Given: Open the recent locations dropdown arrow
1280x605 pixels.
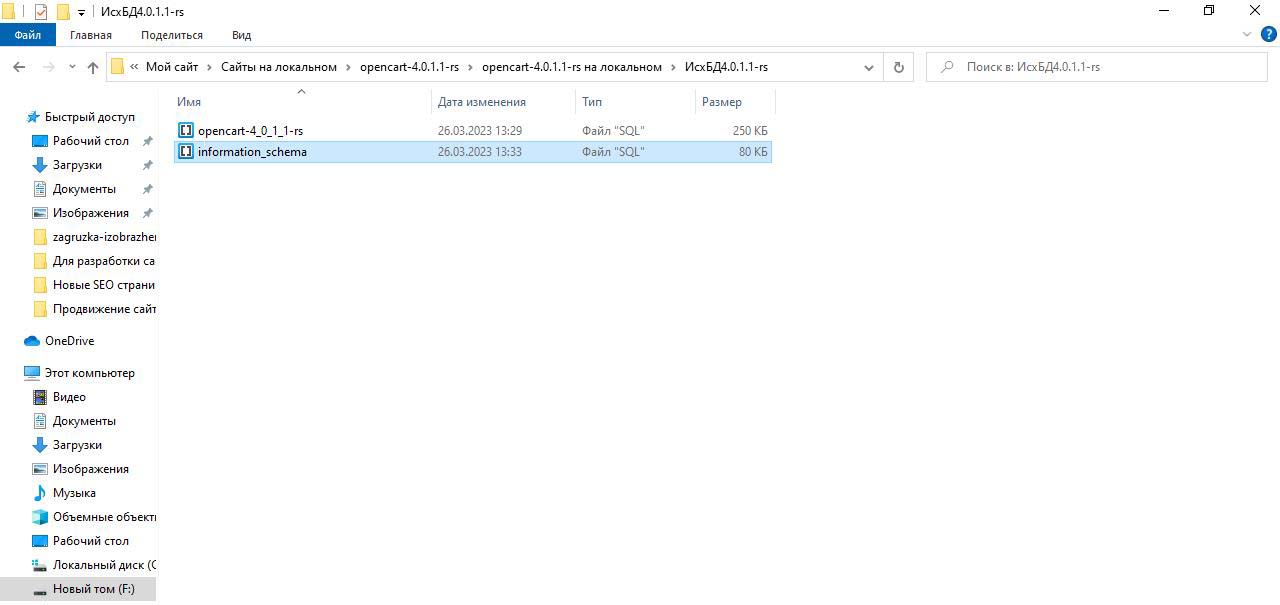Looking at the screenshot, I should [x=72, y=67].
